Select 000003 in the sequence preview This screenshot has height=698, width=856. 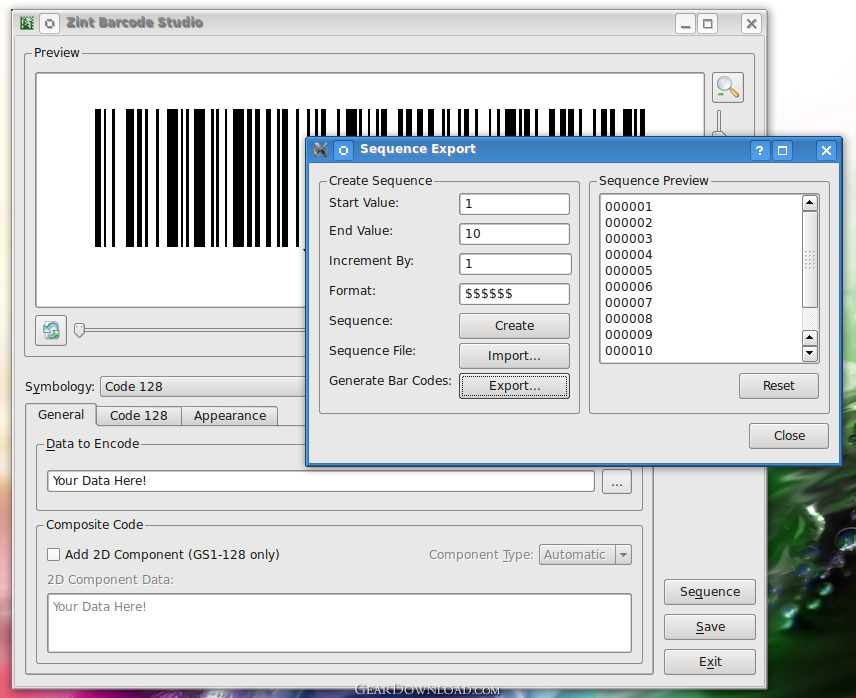[628, 239]
